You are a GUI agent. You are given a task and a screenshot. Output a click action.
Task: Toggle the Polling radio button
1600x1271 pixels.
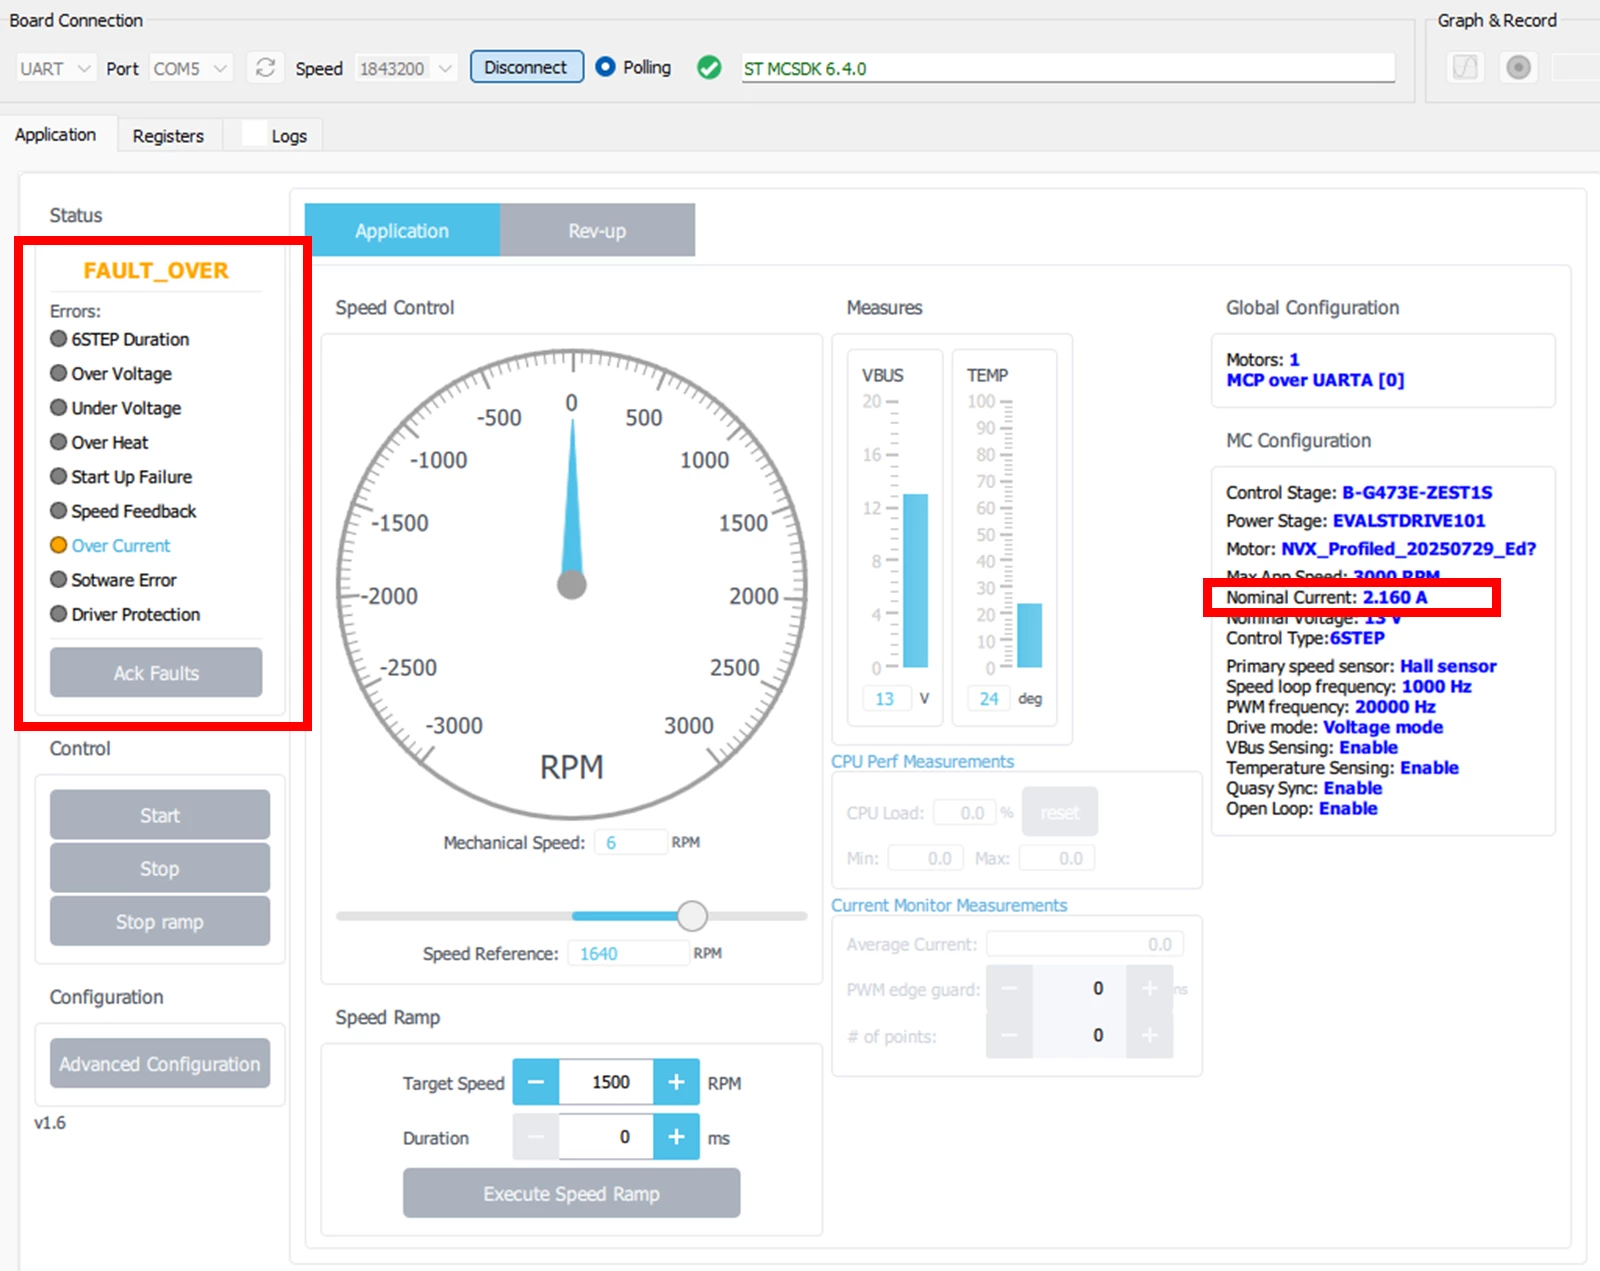point(605,67)
